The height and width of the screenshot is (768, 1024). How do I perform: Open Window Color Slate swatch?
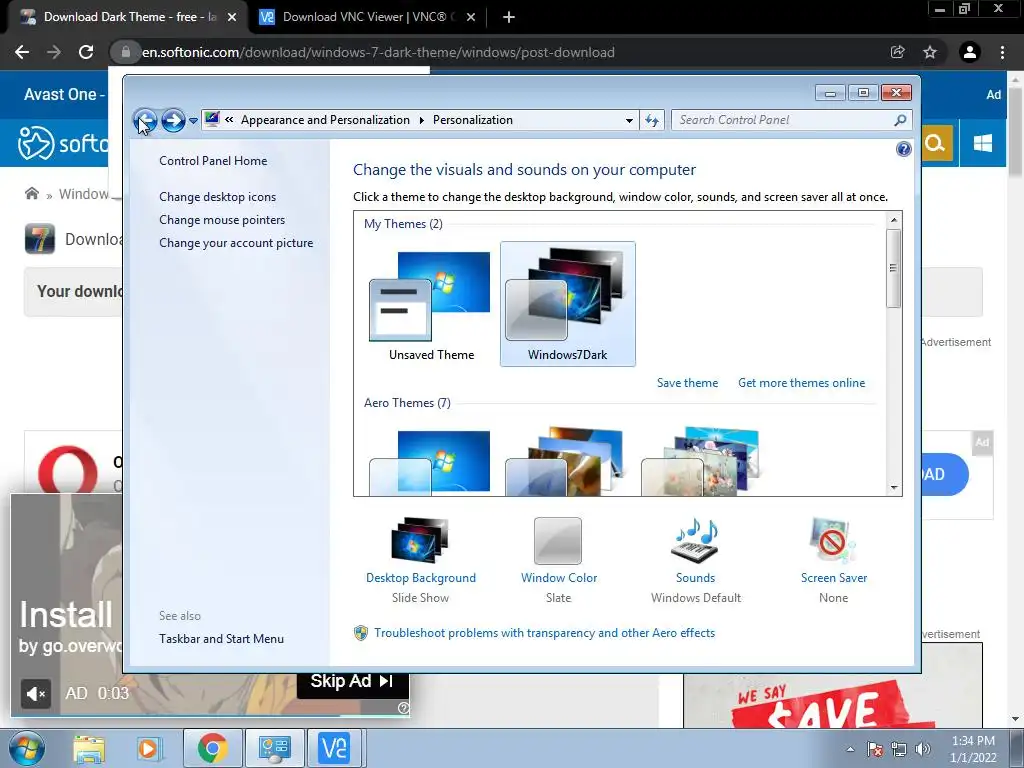pos(558,541)
